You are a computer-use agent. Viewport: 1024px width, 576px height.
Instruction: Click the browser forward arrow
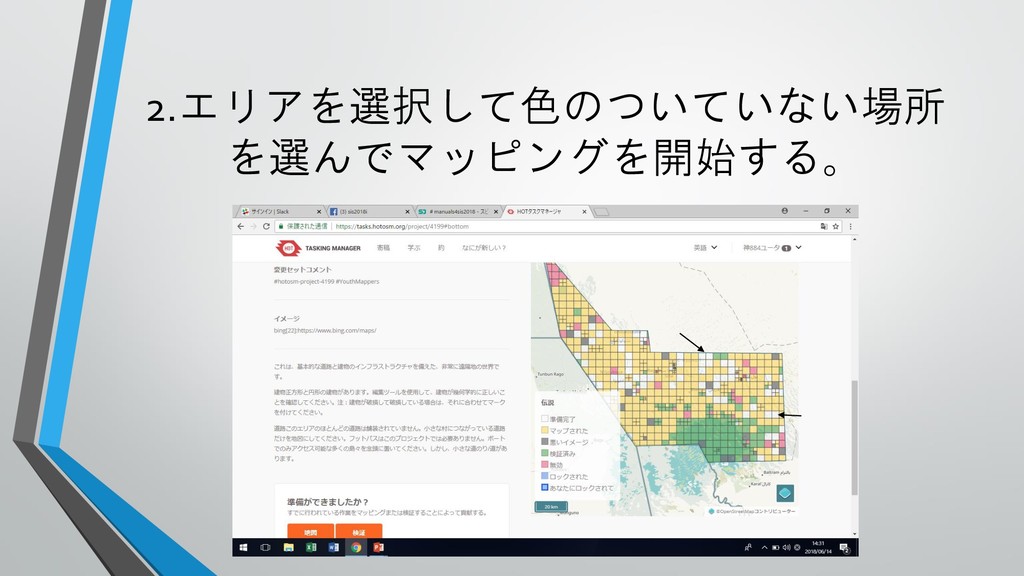(x=253, y=227)
